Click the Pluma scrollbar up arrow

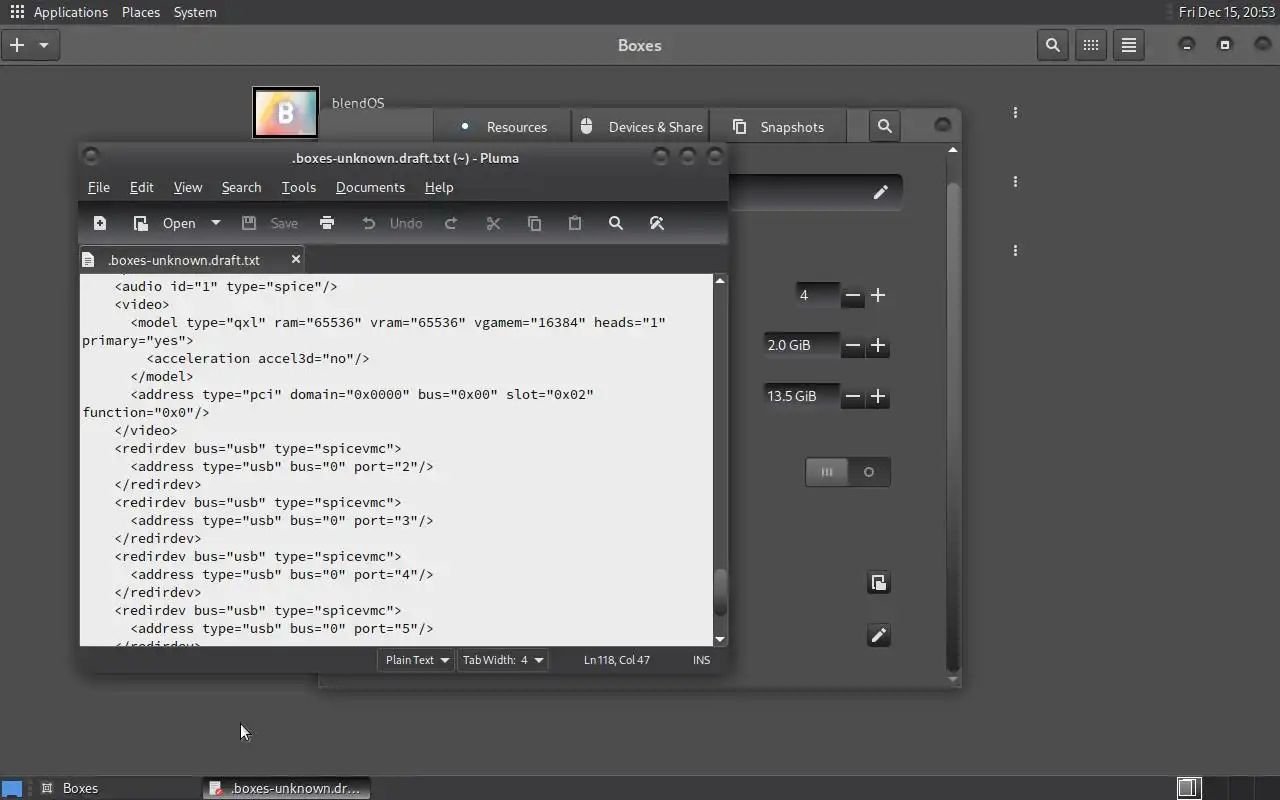coord(720,281)
